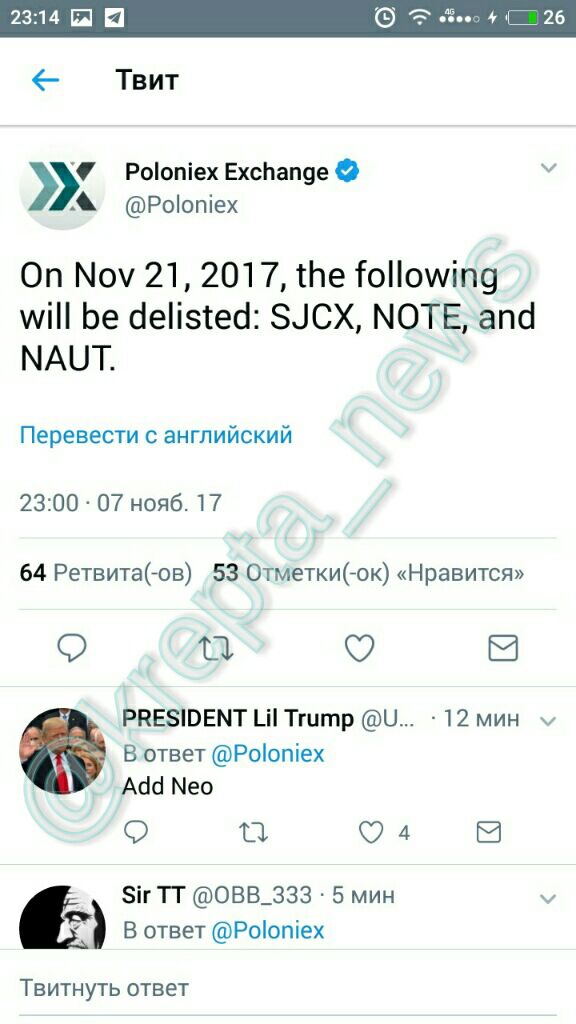View the 53 «Нравится» likes list
The image size is (576, 1024).
click(x=368, y=573)
